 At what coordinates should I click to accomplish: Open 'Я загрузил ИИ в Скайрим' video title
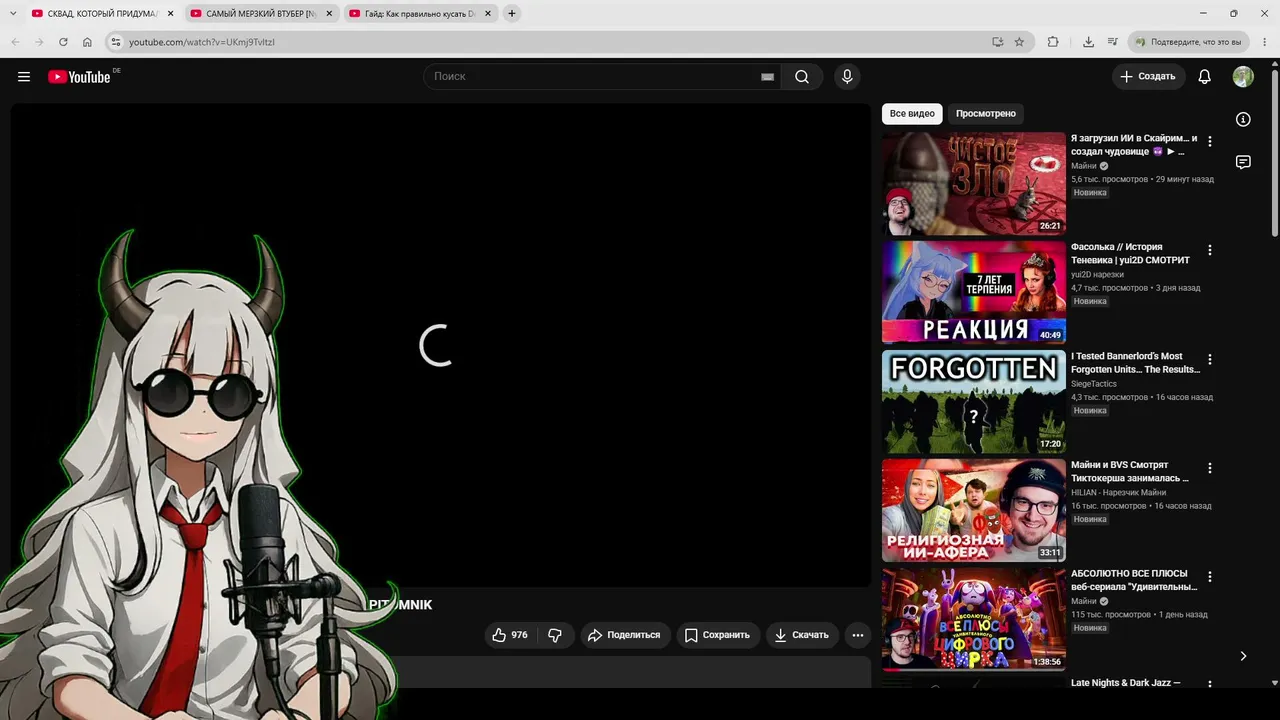[x=1134, y=145]
